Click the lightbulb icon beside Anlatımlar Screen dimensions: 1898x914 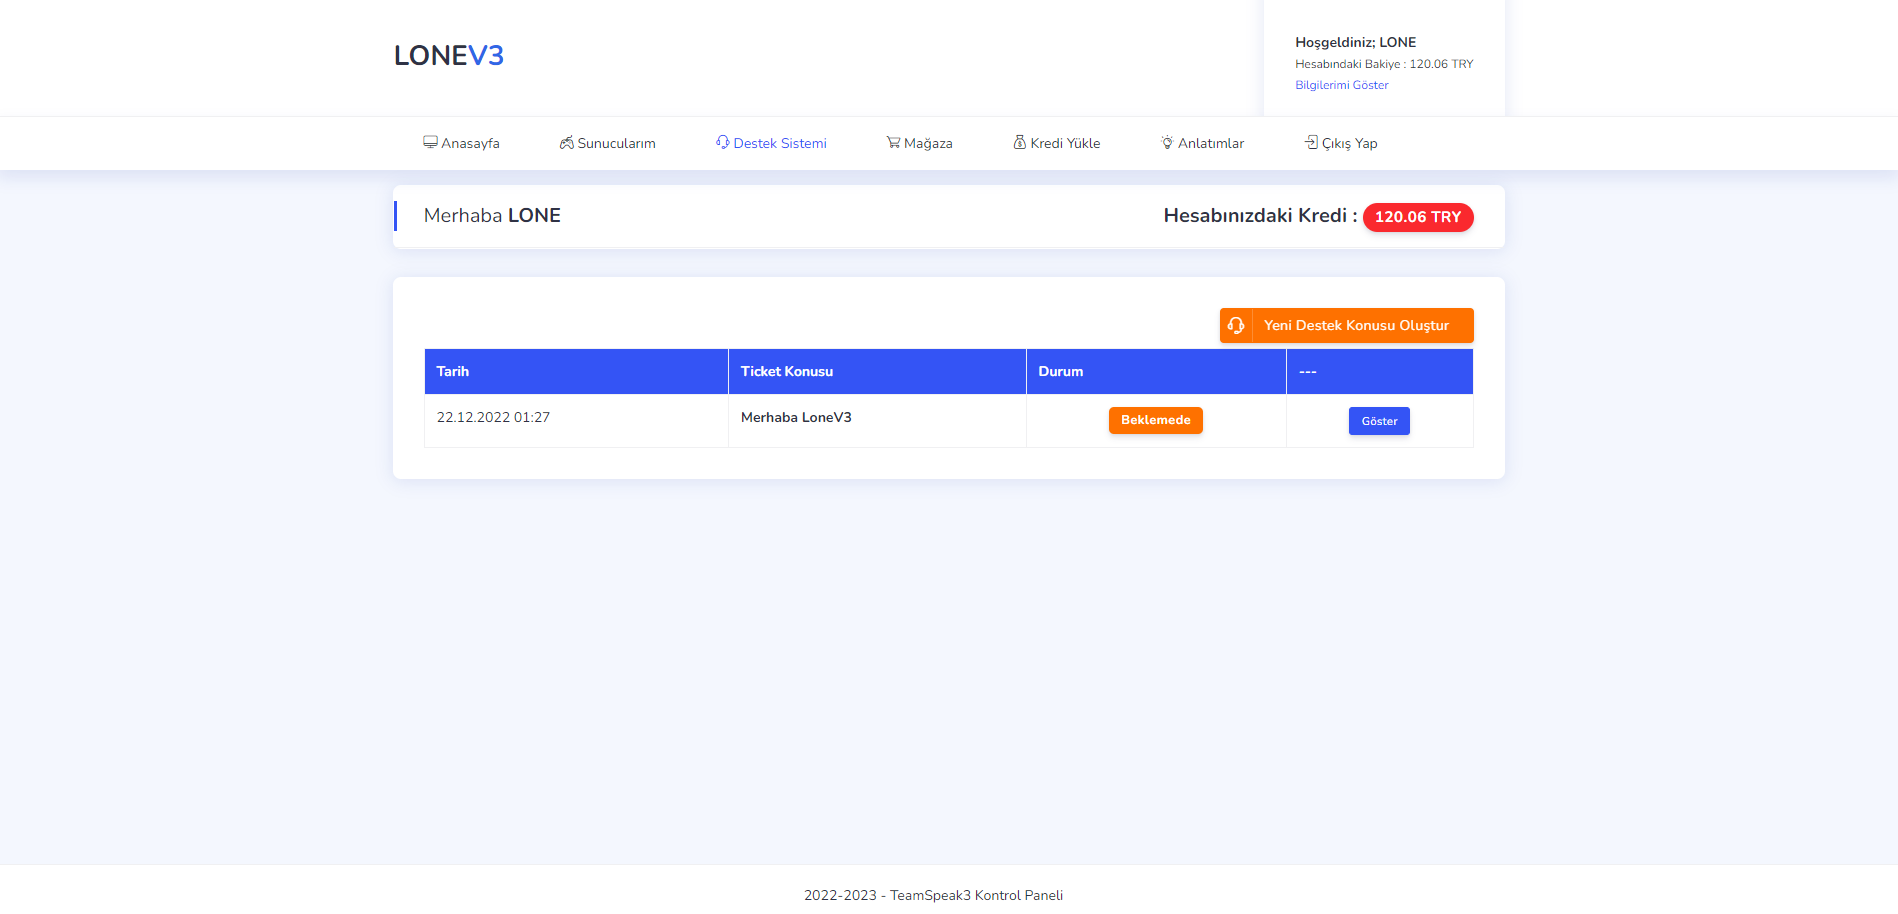1167,142
